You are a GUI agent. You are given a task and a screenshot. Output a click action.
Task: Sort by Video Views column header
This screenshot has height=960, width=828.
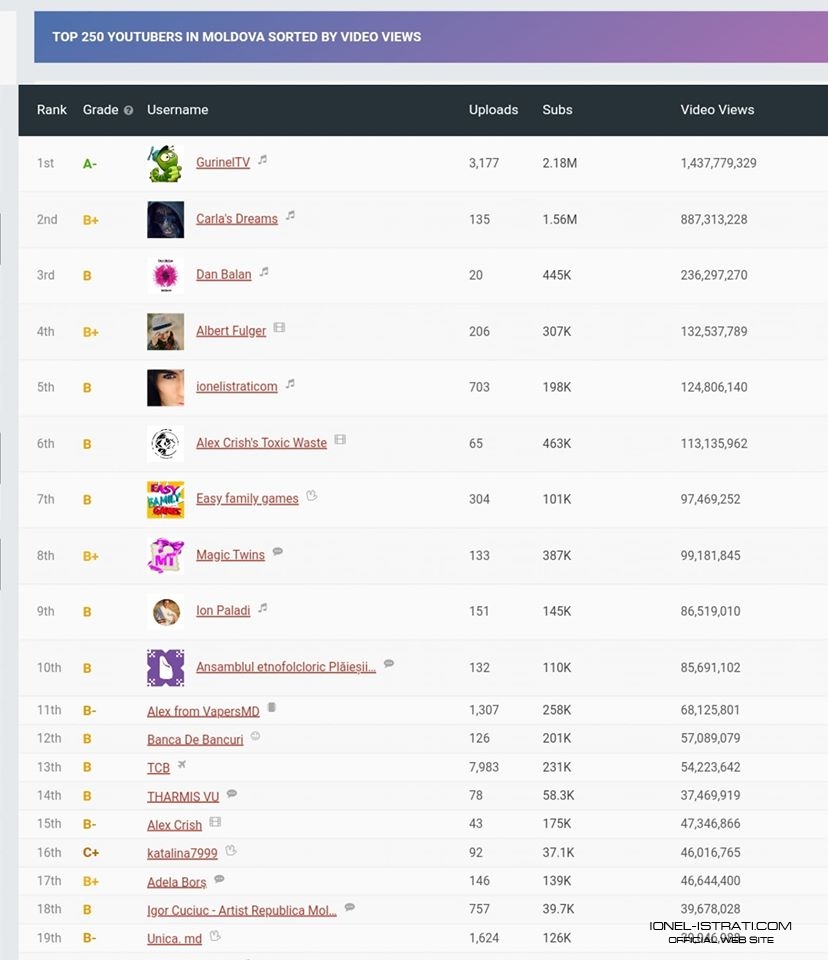[717, 110]
